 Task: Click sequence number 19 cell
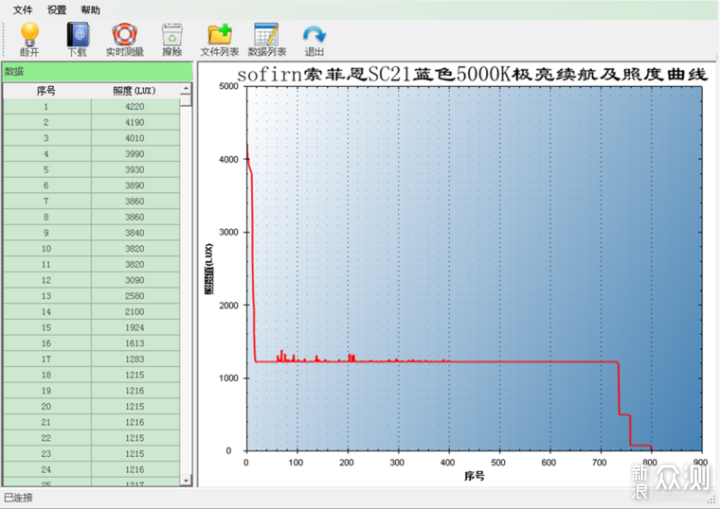(46, 391)
